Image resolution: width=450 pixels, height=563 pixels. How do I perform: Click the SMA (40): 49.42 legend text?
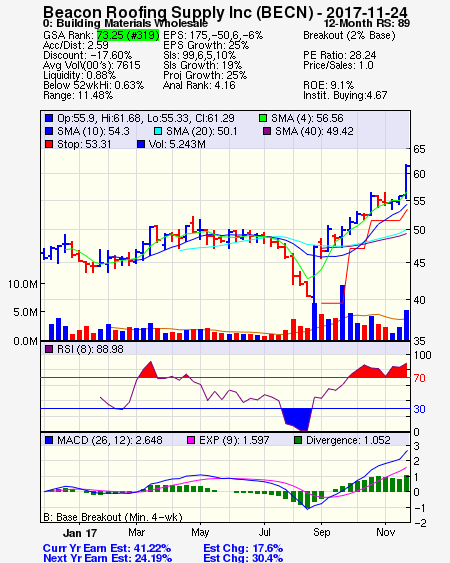314,131
